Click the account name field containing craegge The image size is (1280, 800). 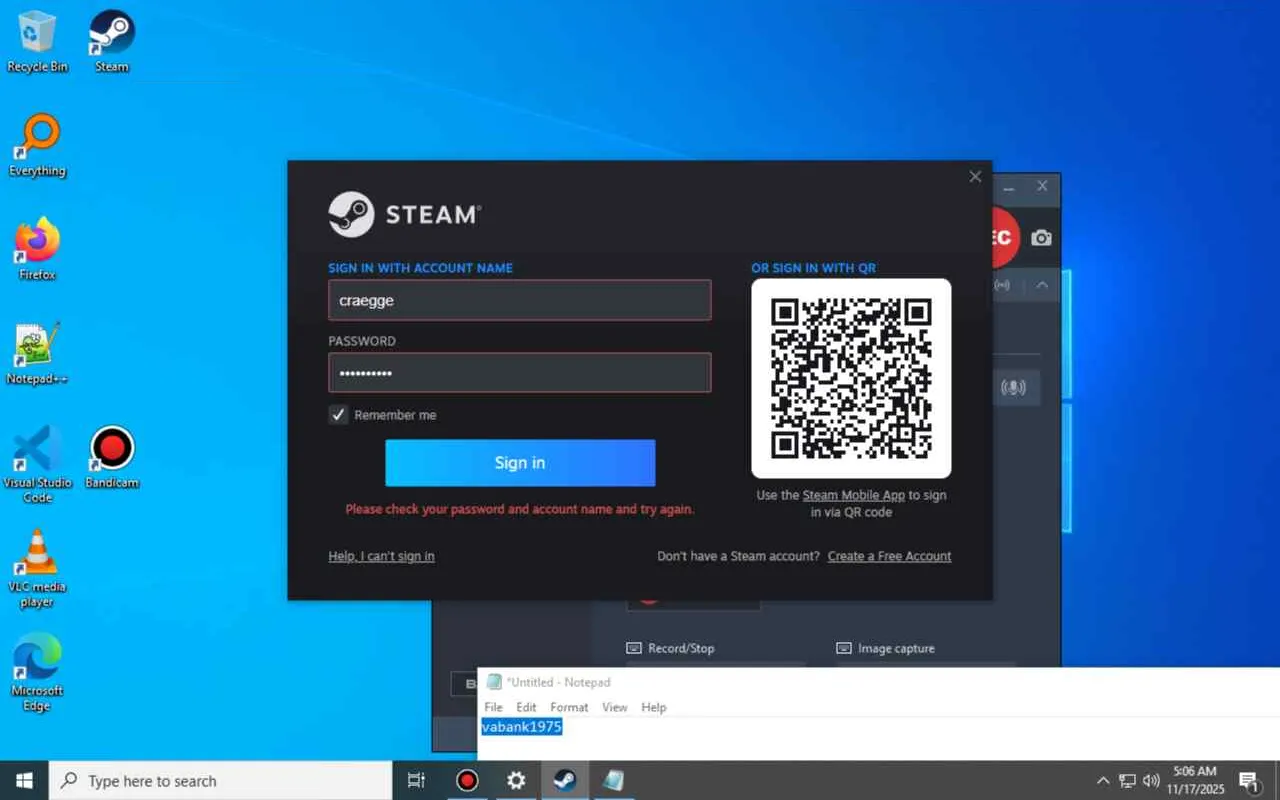tap(520, 300)
